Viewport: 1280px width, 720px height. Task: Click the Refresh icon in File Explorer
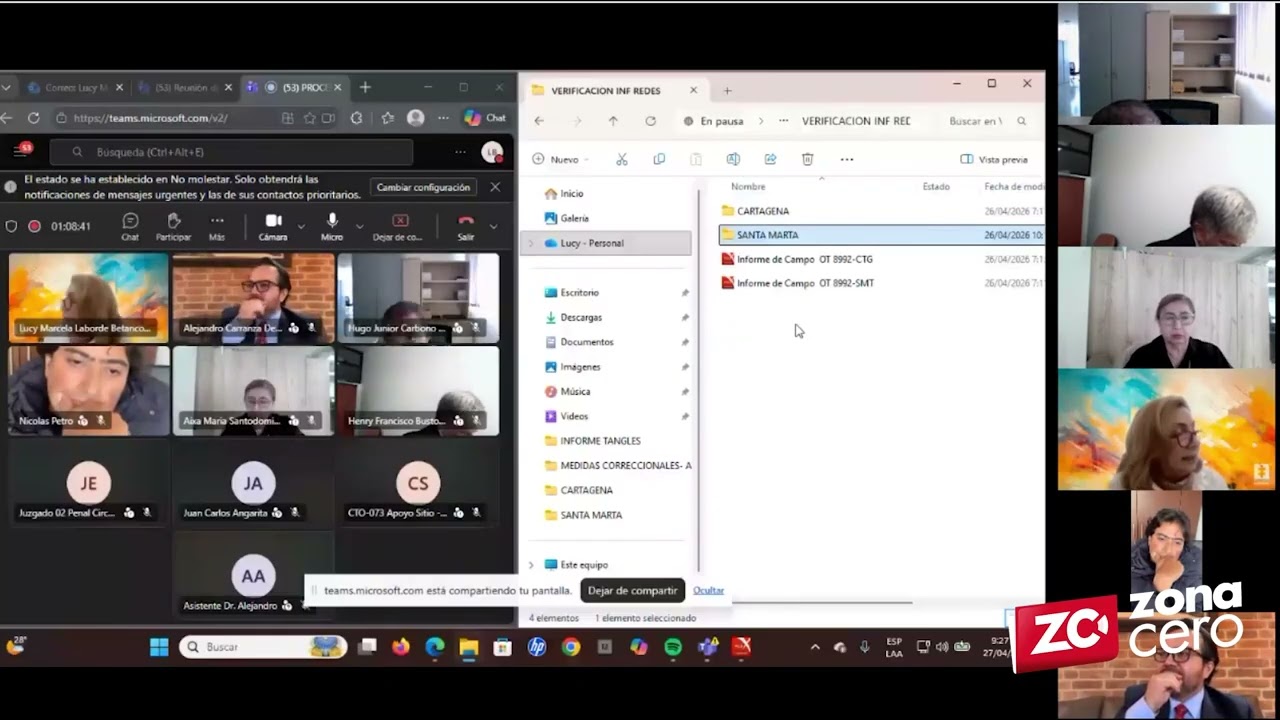pyautogui.click(x=650, y=121)
